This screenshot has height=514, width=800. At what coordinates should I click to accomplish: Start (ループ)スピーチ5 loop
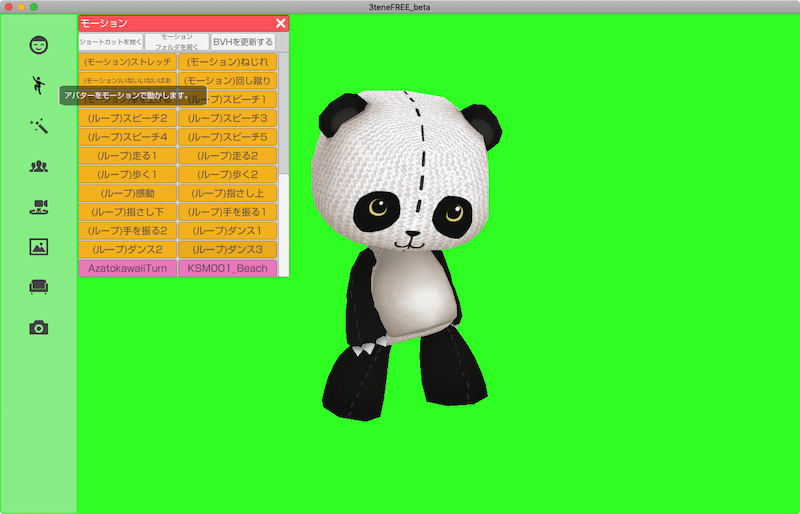(x=228, y=137)
